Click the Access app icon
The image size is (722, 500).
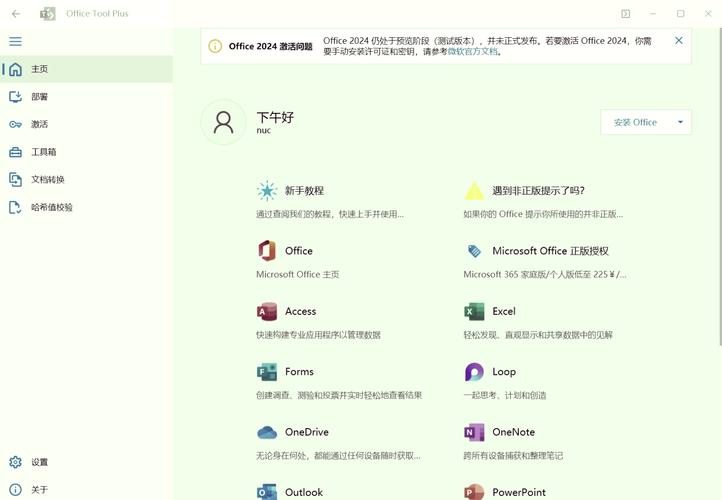coord(267,311)
